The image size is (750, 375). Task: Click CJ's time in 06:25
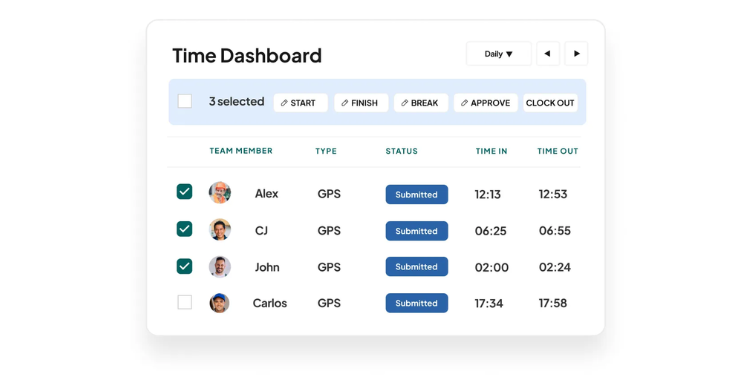(491, 231)
